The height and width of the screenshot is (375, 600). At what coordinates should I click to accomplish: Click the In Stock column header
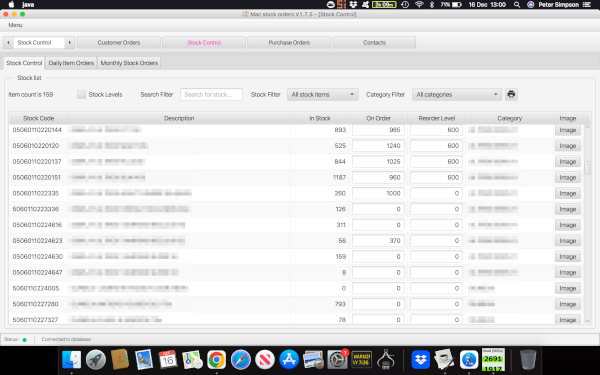[x=320, y=118]
